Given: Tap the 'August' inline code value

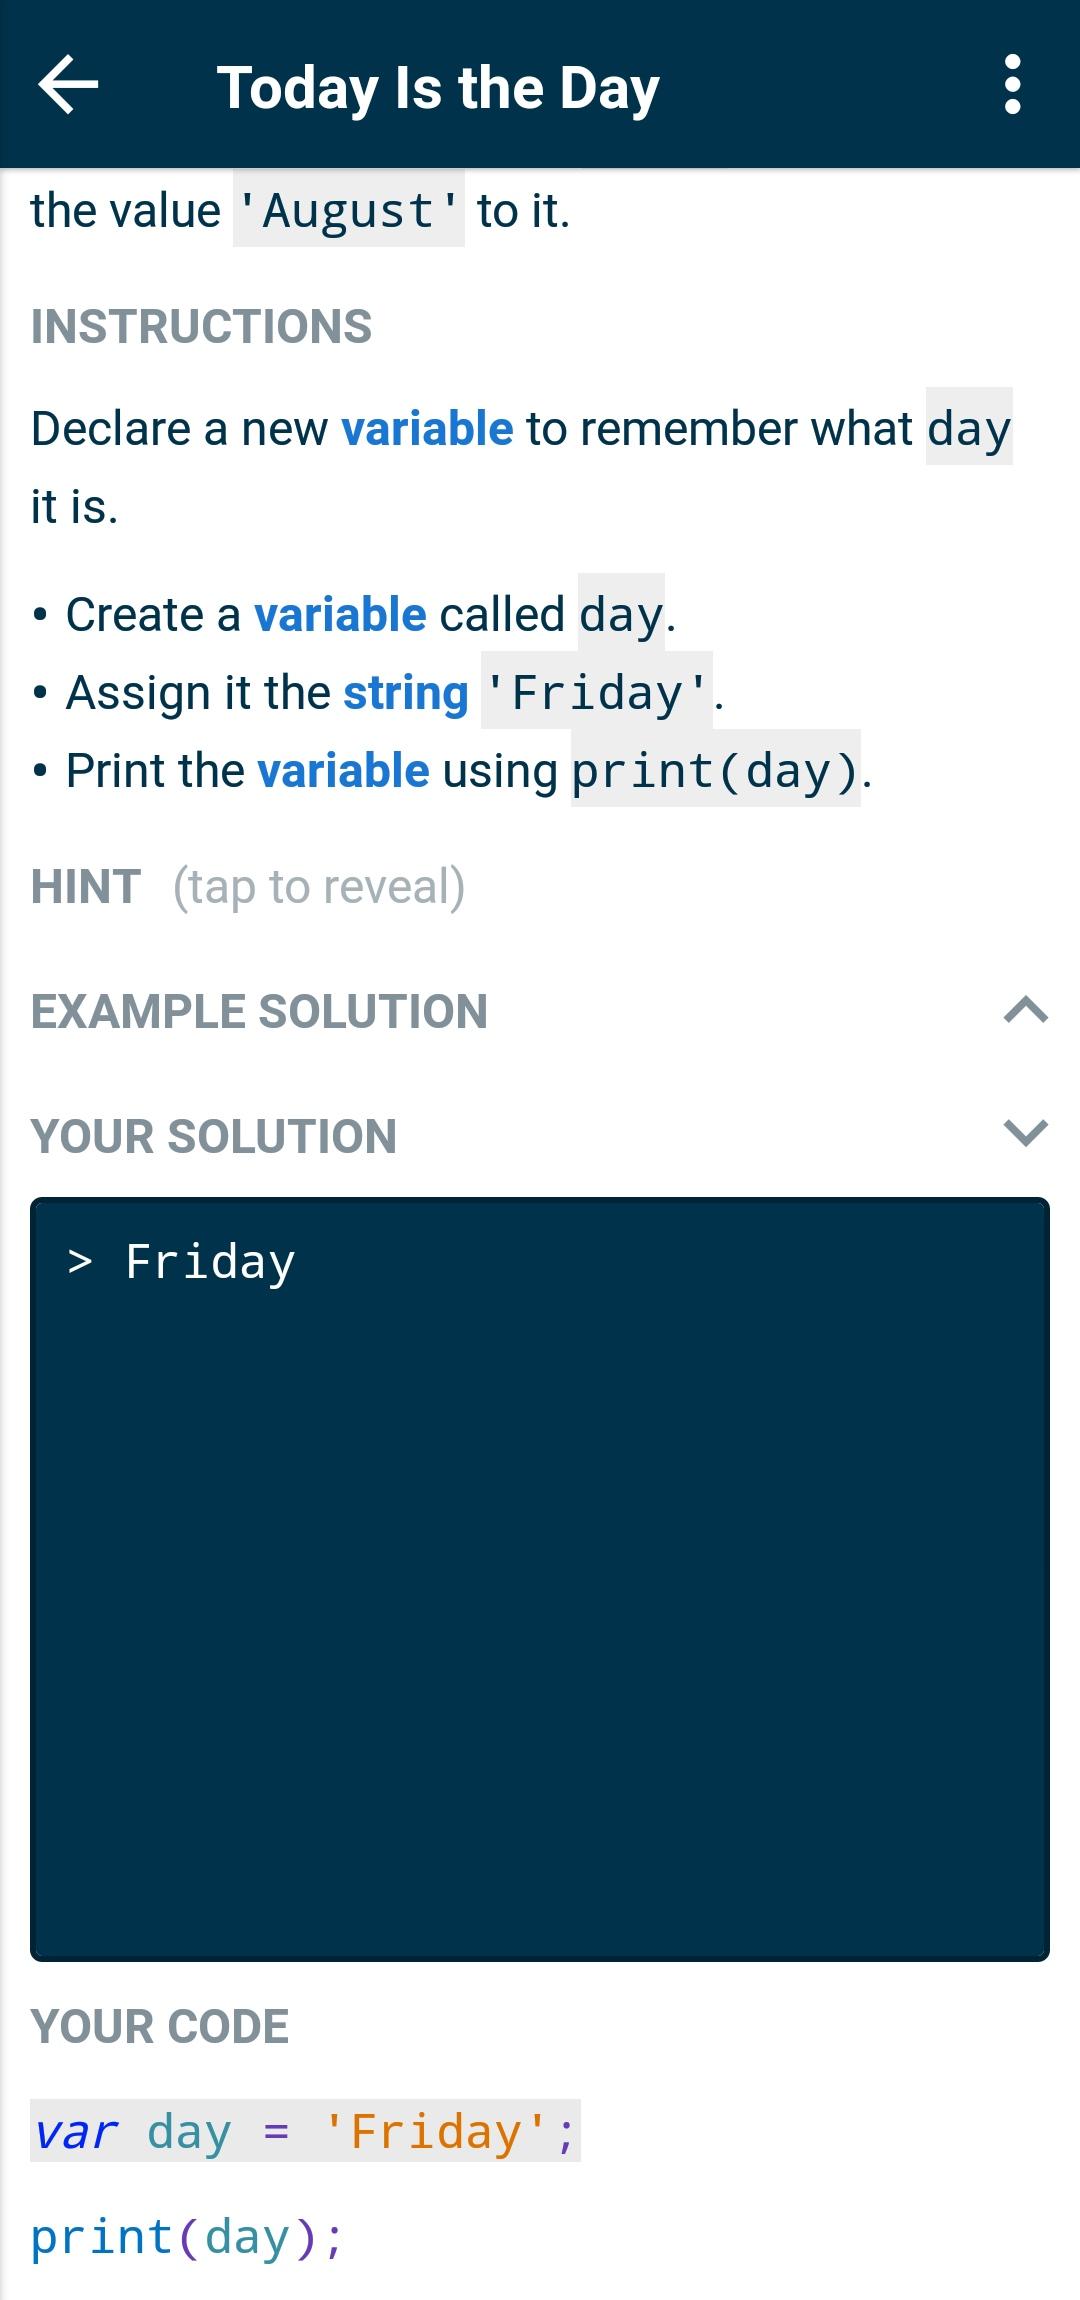Looking at the screenshot, I should (x=348, y=211).
